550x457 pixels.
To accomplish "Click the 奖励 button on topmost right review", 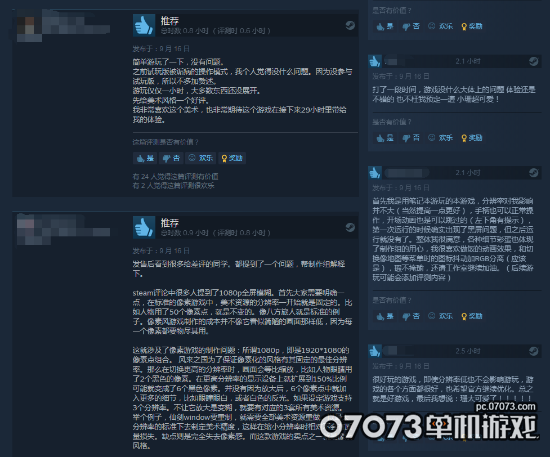I will pos(472,26).
